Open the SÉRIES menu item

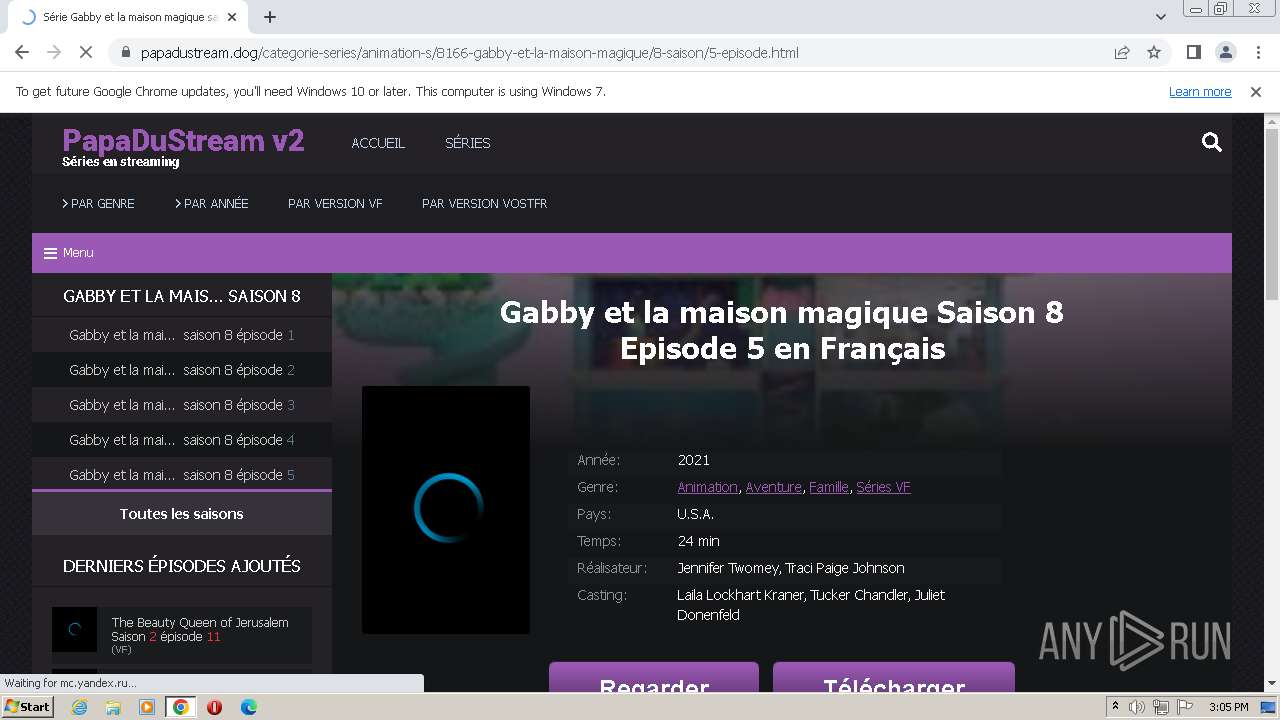[x=467, y=143]
